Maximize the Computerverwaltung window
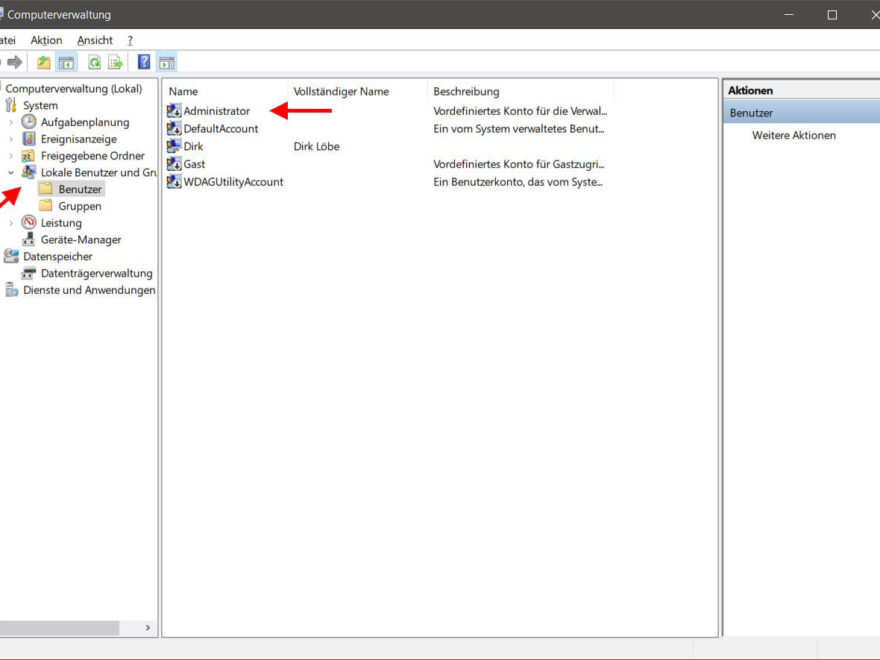The width and height of the screenshot is (880, 660). pyautogui.click(x=832, y=15)
